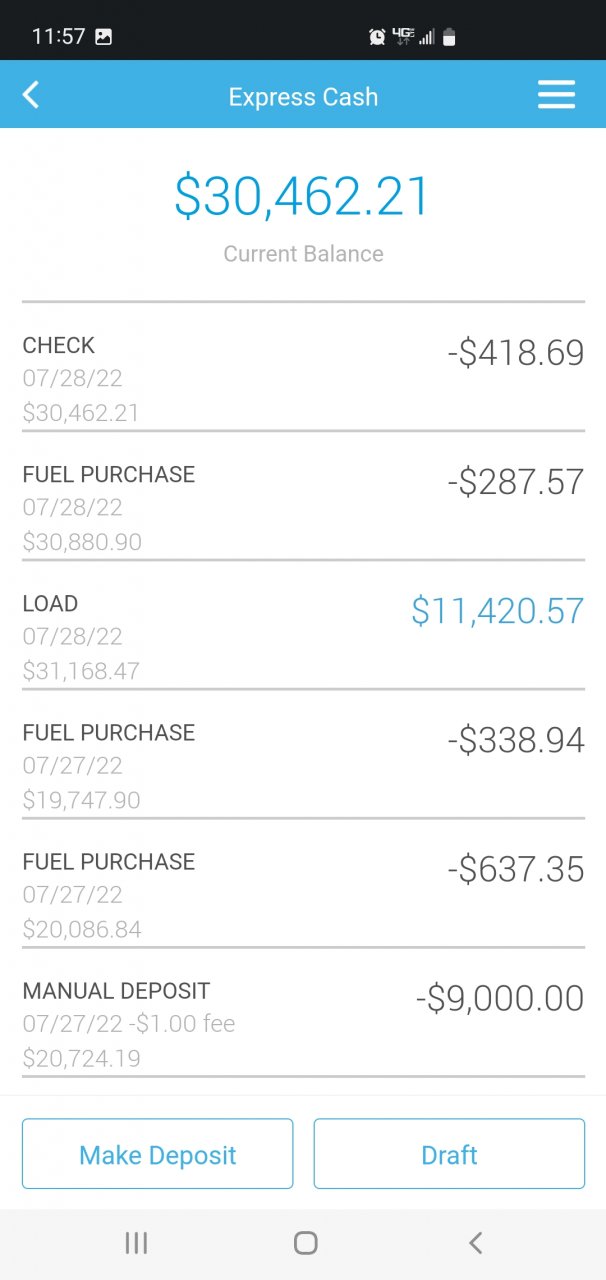This screenshot has height=1280, width=606.
Task: Open the CHECK transaction of -$418.69
Action: (303, 378)
